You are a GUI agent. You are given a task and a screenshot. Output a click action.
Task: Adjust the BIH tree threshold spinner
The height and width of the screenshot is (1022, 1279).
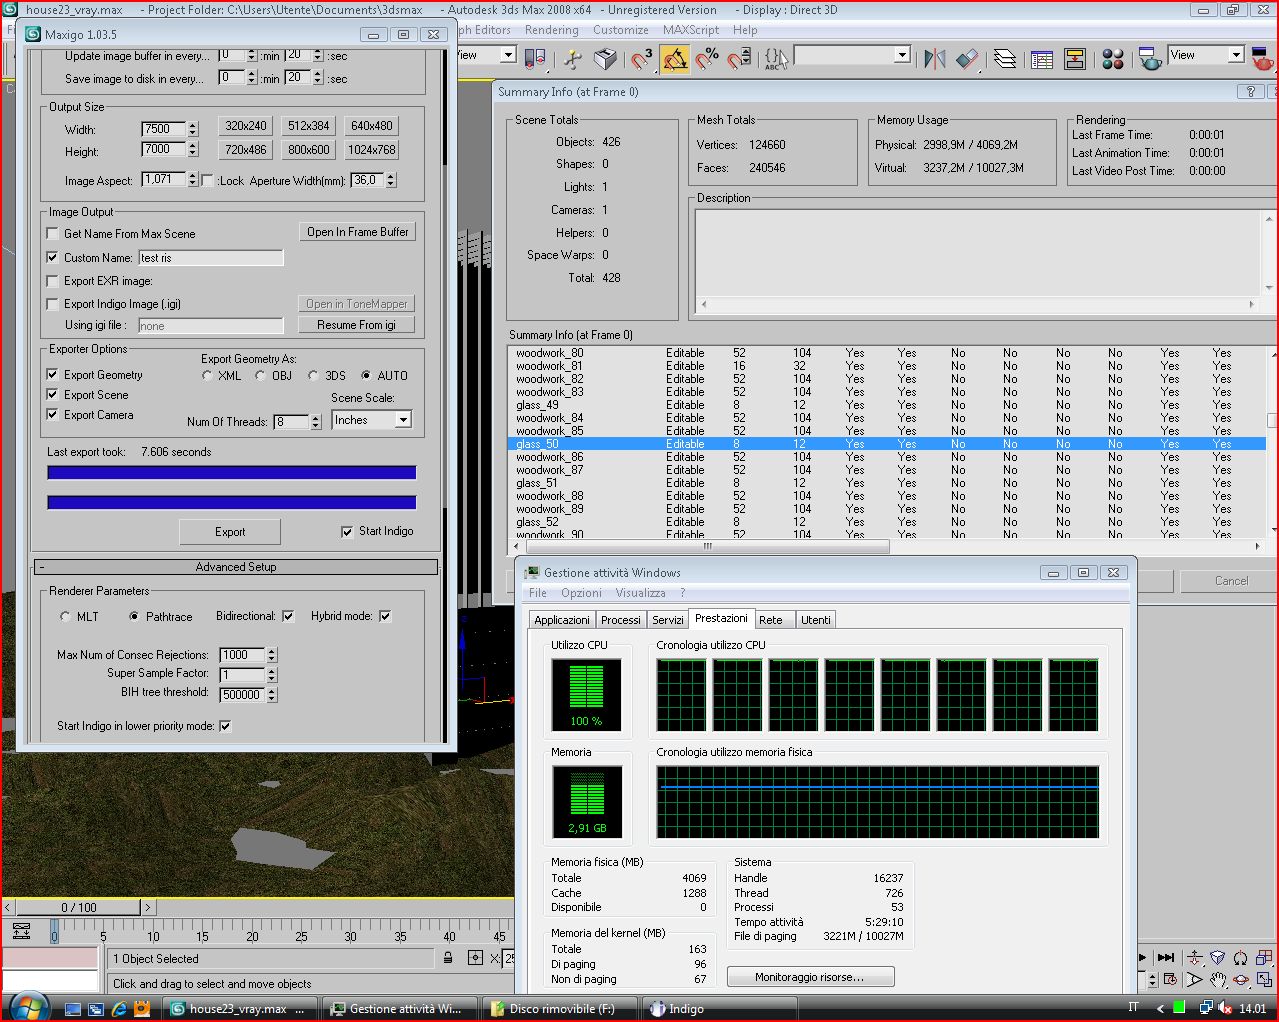(272, 695)
